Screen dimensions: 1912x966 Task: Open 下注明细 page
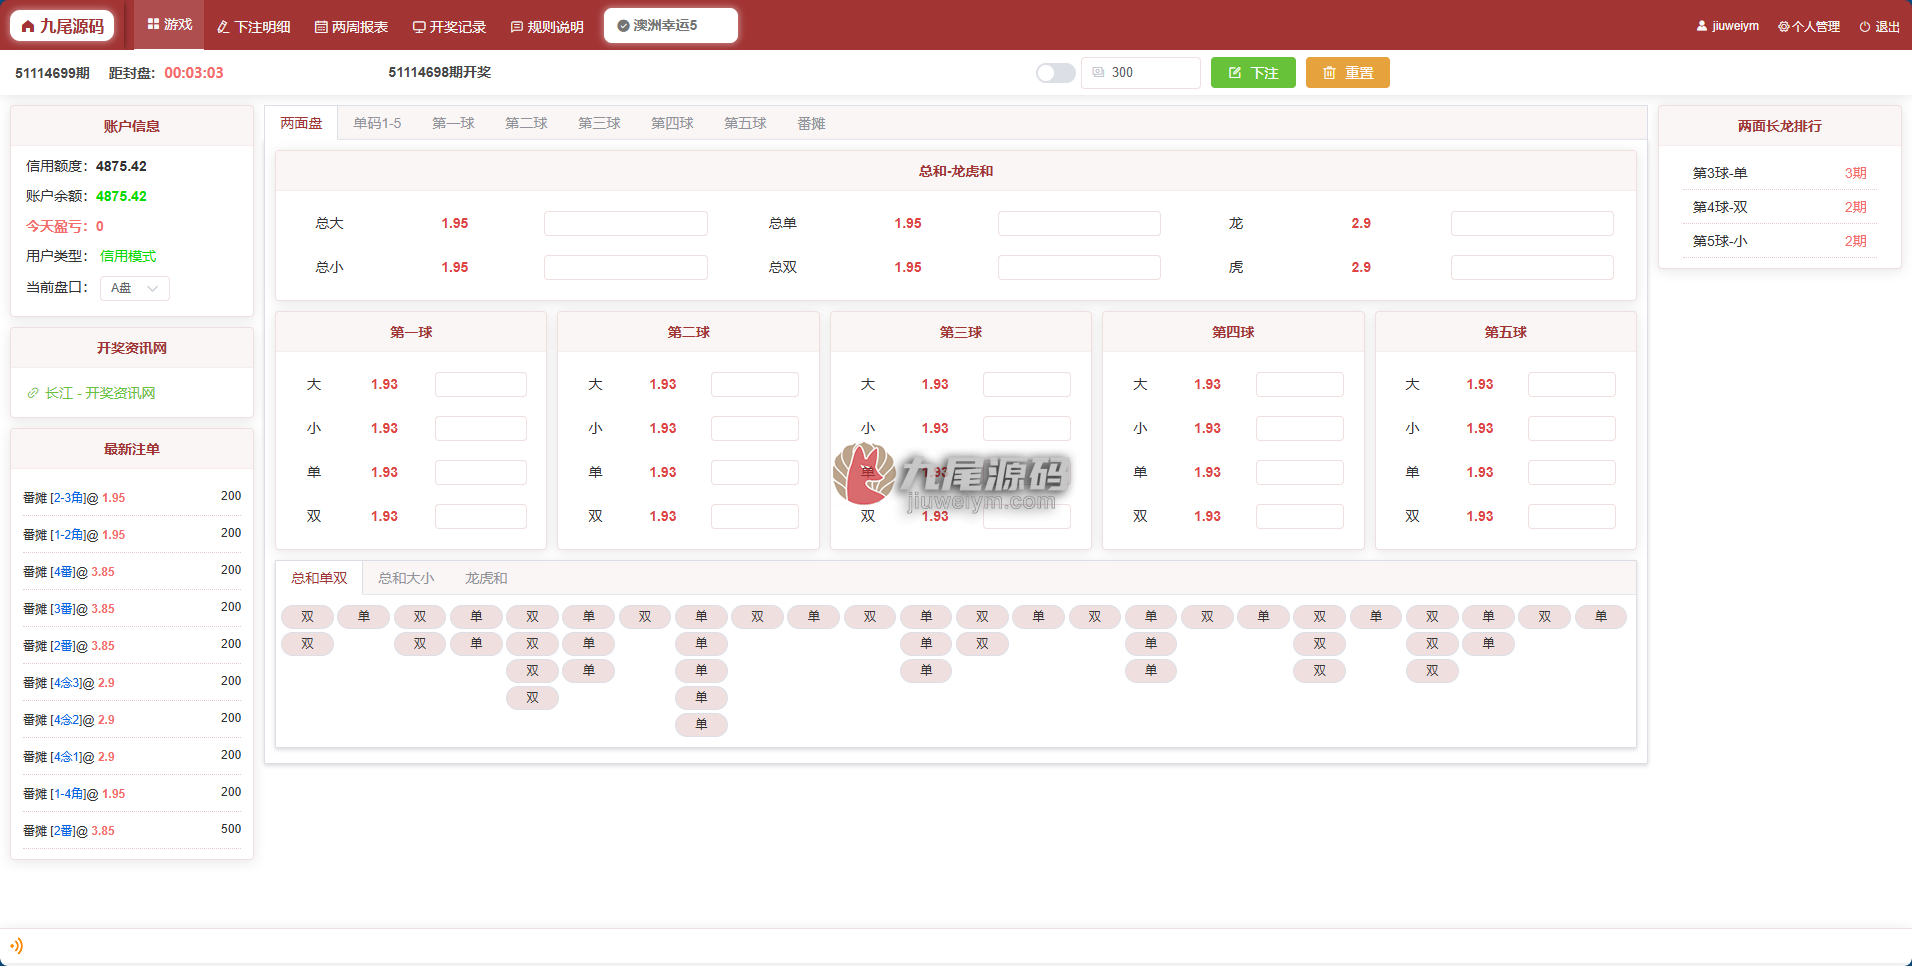[254, 27]
